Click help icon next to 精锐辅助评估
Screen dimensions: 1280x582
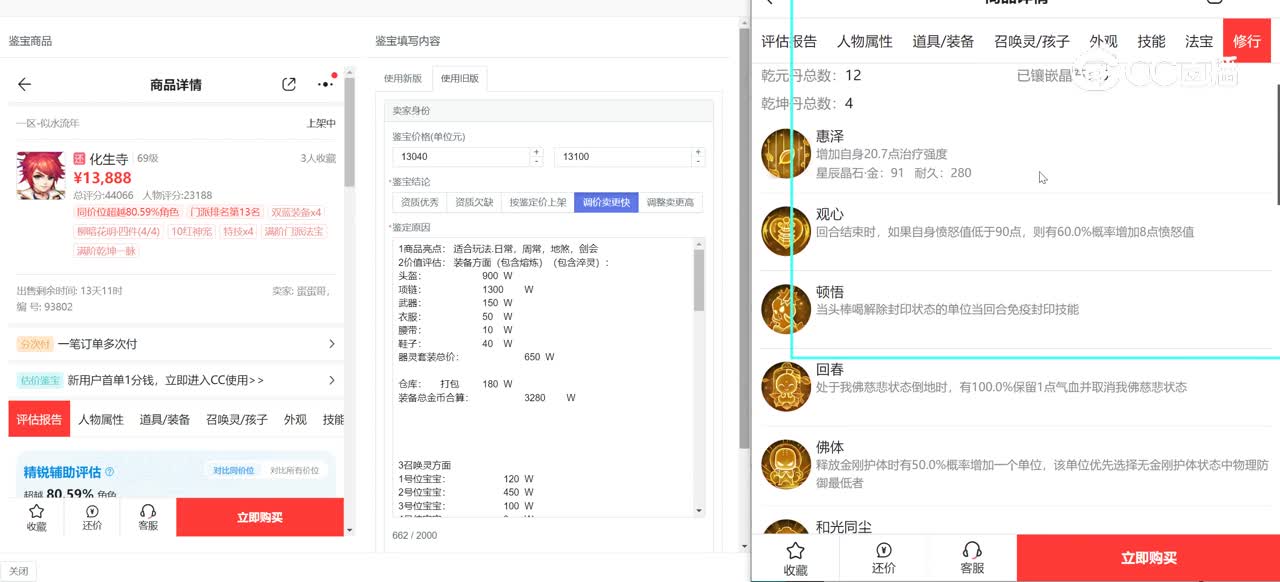click(x=110, y=472)
